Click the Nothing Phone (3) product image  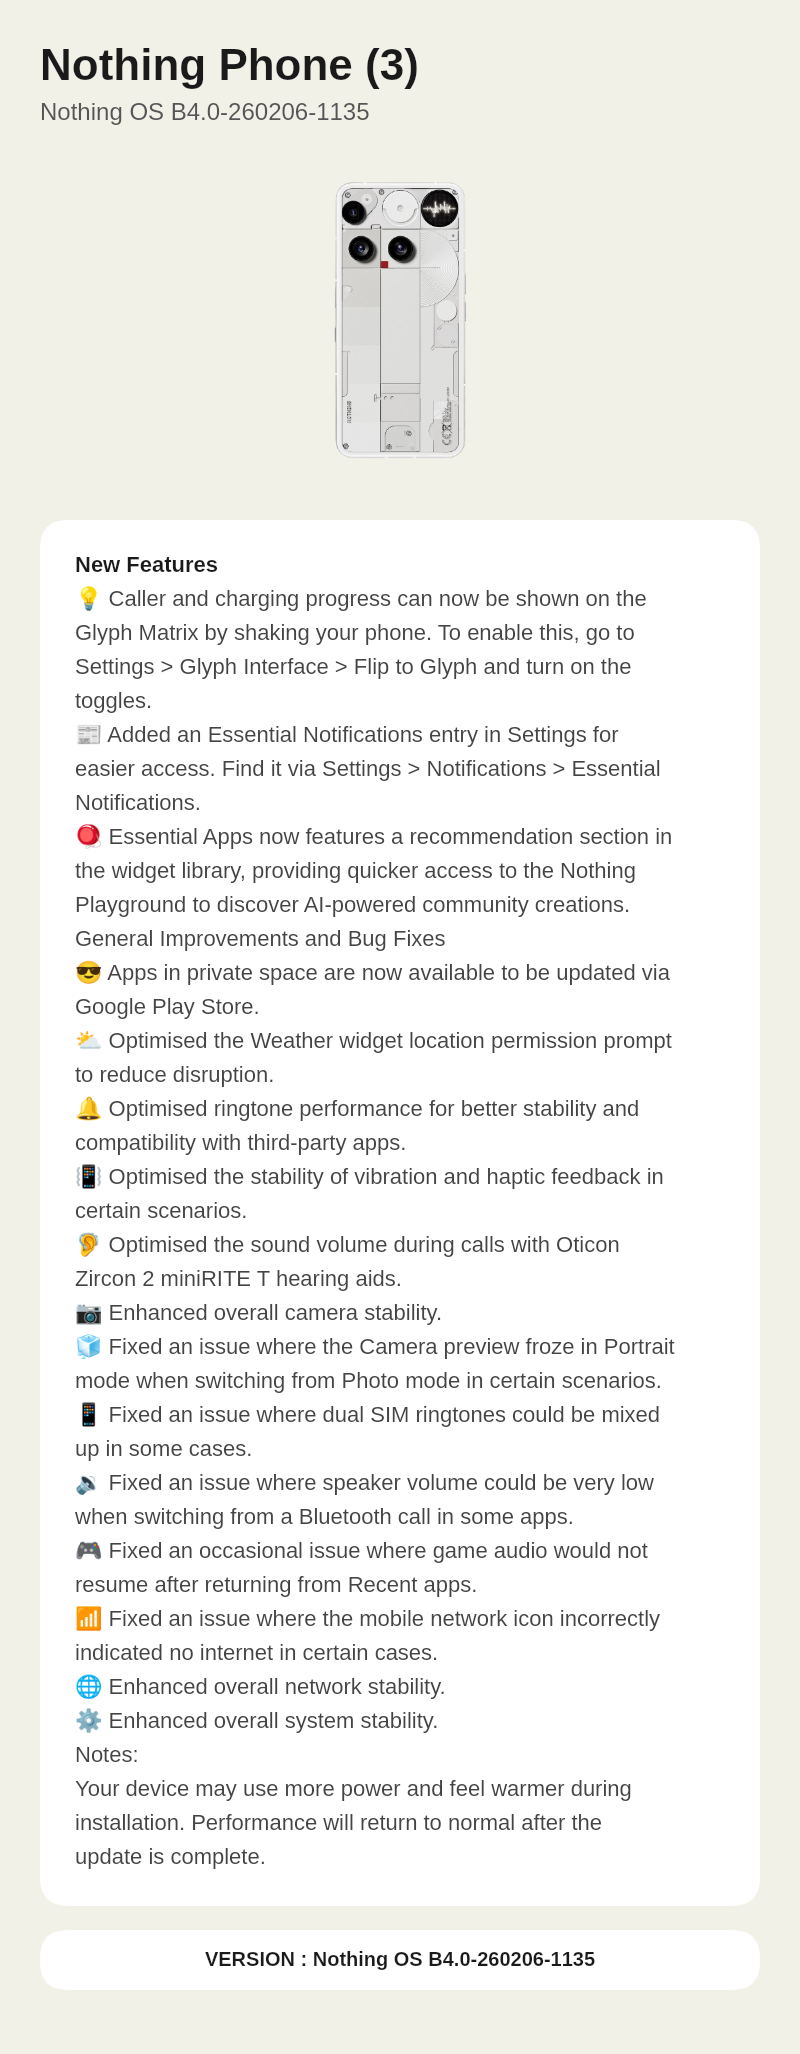pyautogui.click(x=400, y=320)
